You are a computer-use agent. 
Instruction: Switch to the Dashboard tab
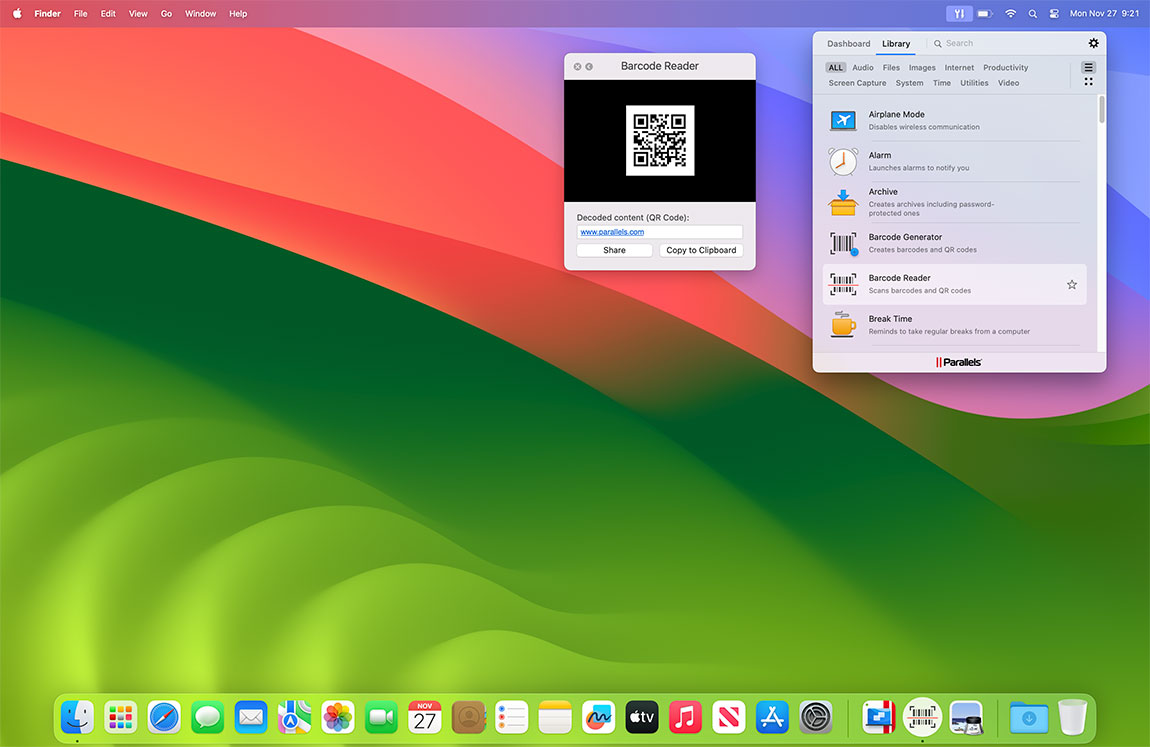click(848, 43)
